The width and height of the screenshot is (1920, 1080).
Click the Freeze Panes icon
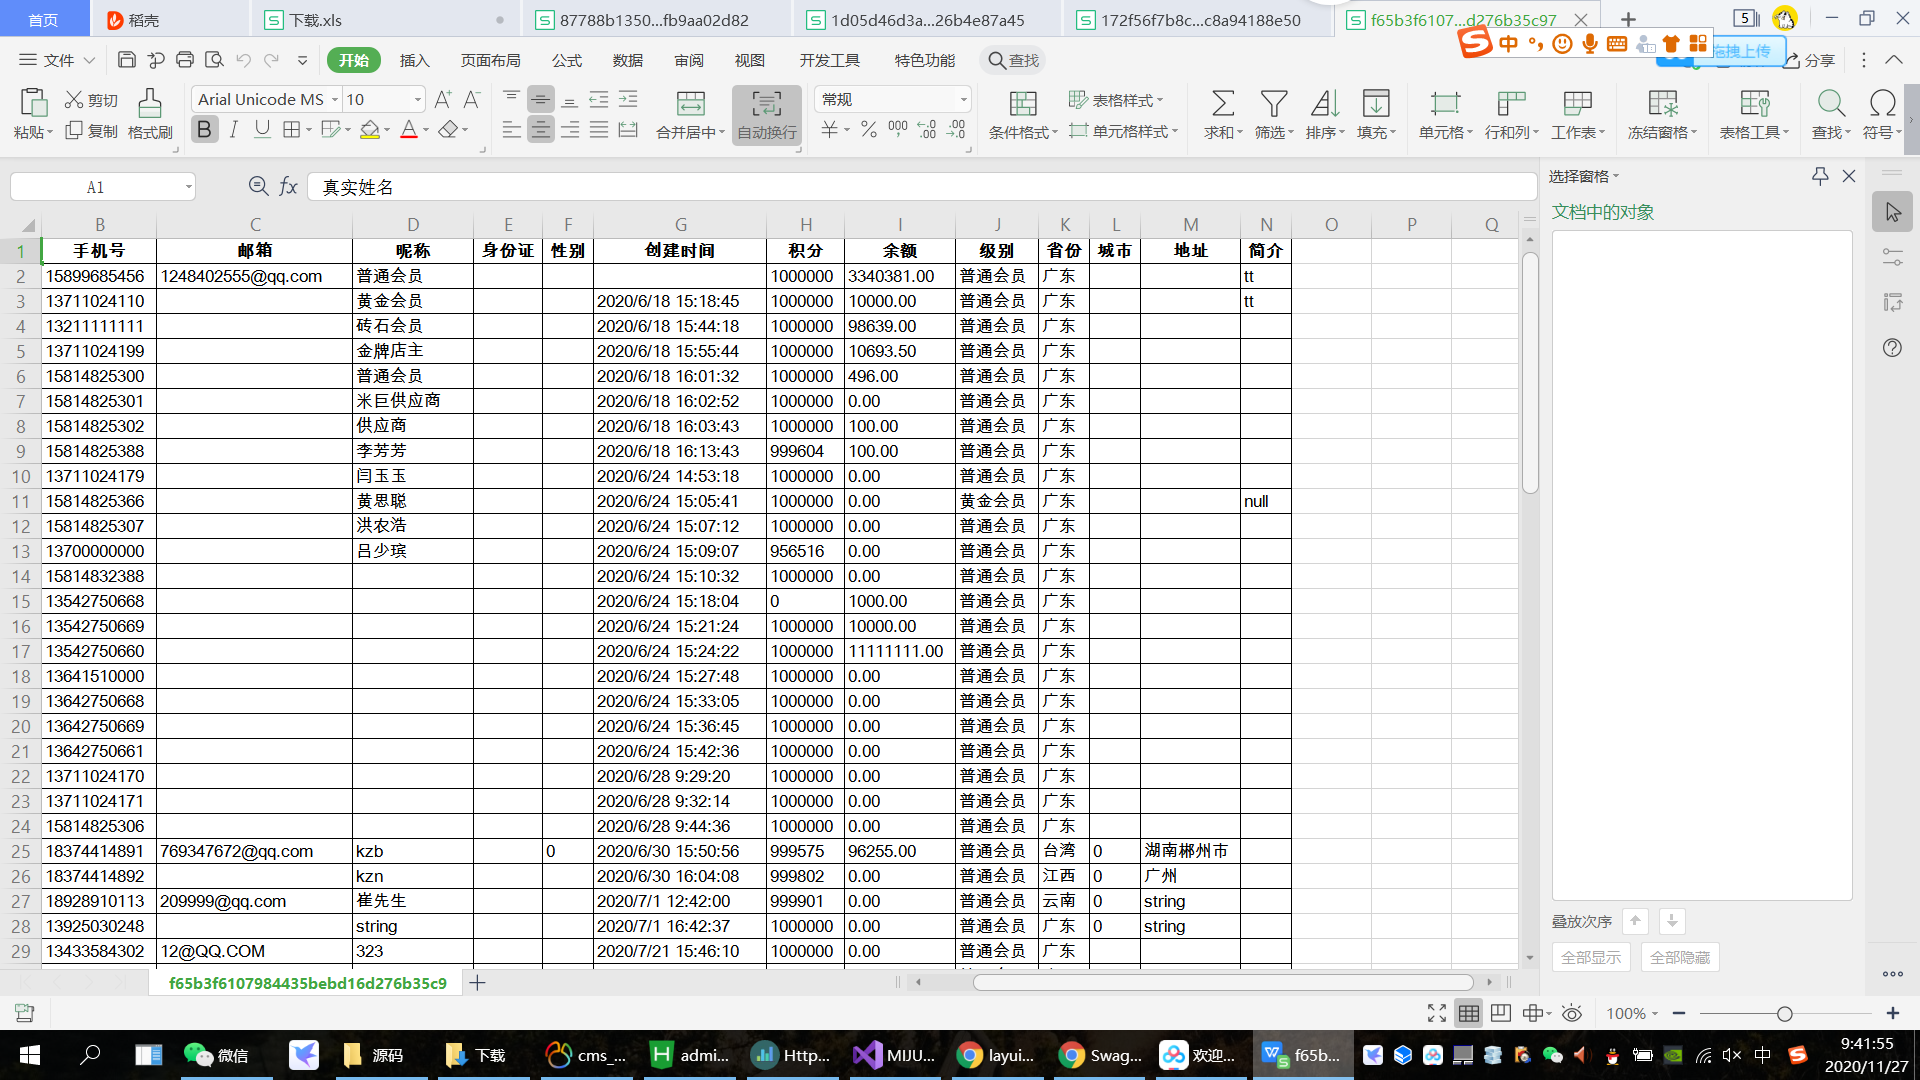[x=1662, y=104]
